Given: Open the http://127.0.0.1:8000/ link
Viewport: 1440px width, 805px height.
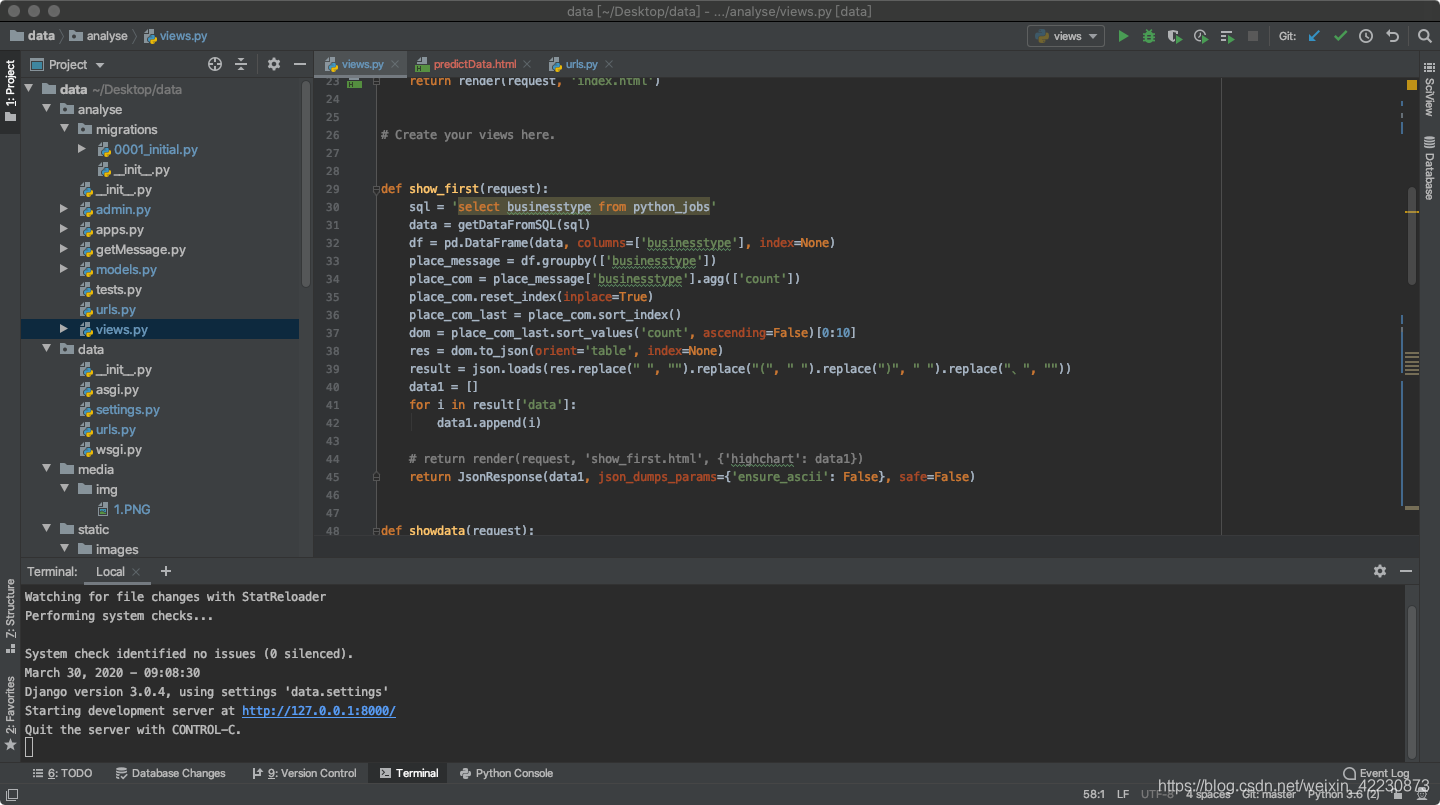Looking at the screenshot, I should click(319, 711).
